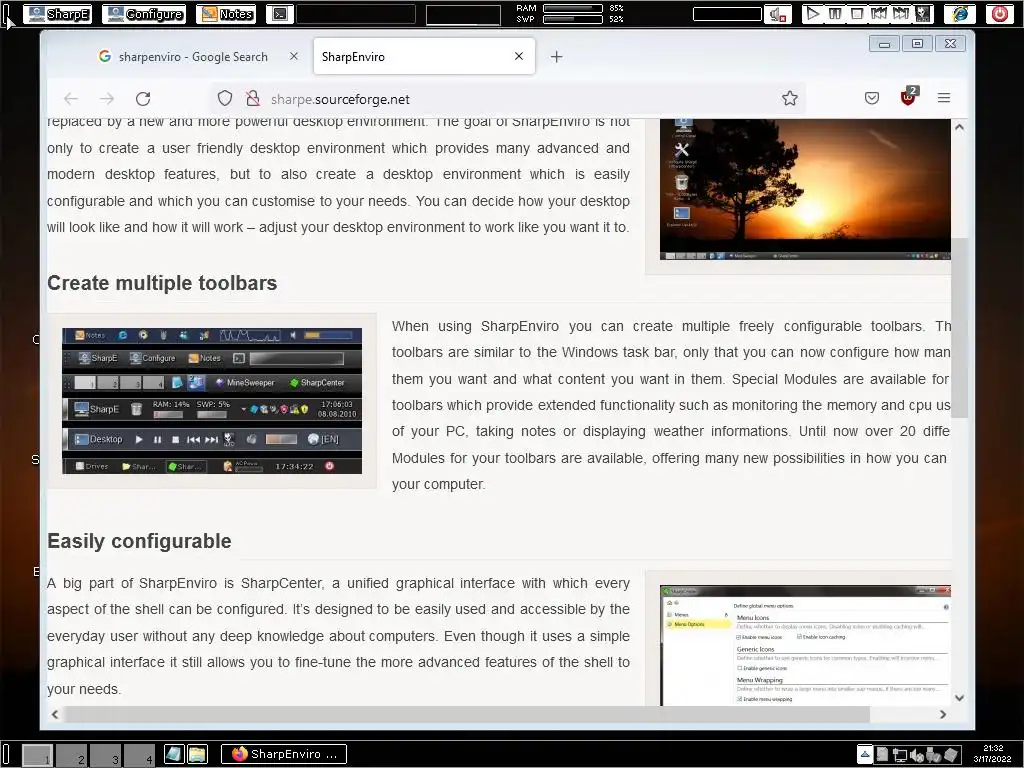Click the horizontal scrollbar thumb

(x=467, y=714)
